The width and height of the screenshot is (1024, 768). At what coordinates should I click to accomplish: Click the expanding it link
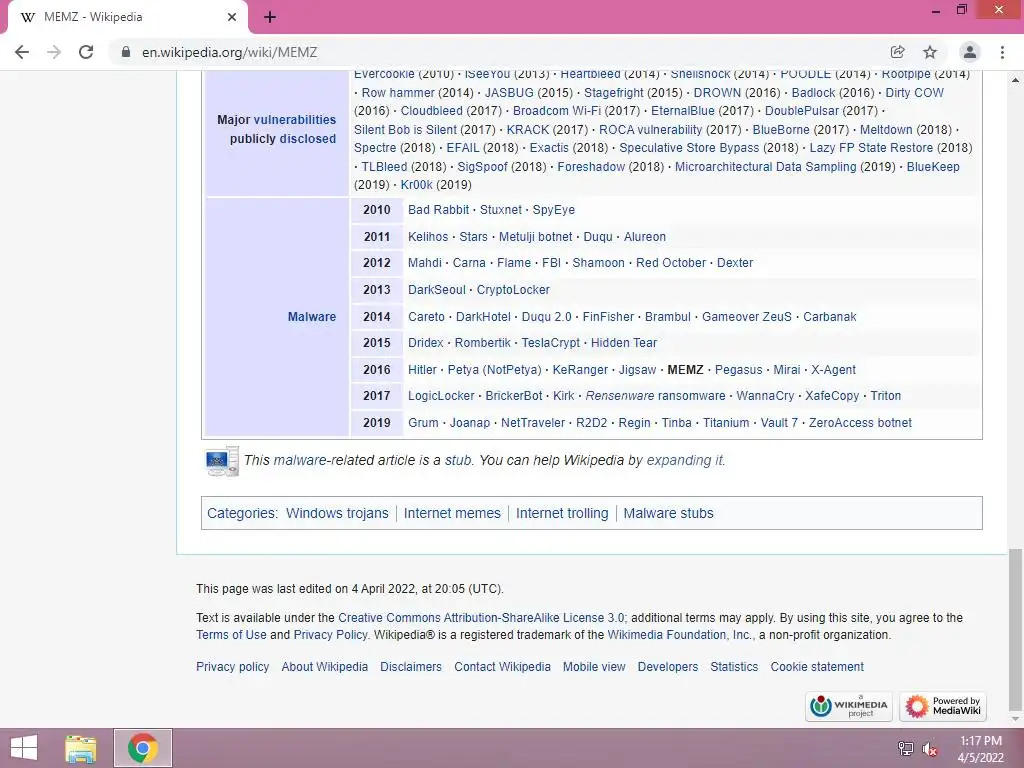pos(684,460)
